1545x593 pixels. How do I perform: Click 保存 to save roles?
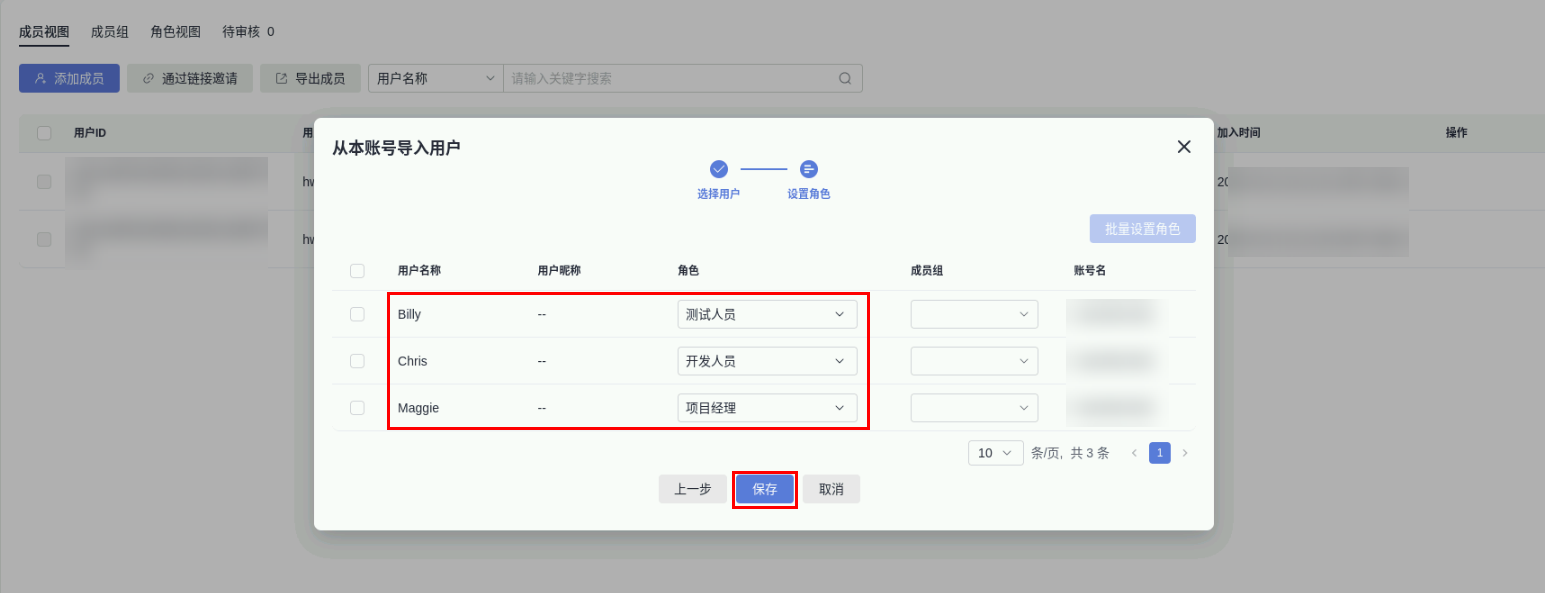tap(765, 489)
